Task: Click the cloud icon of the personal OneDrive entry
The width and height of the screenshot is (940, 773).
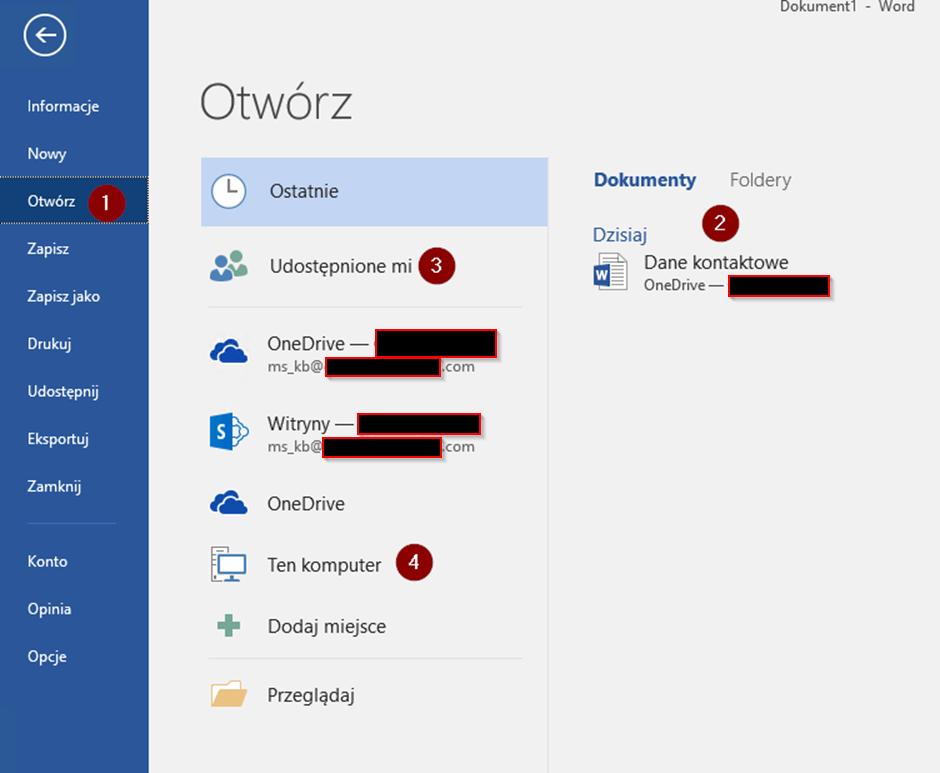Action: click(228, 503)
